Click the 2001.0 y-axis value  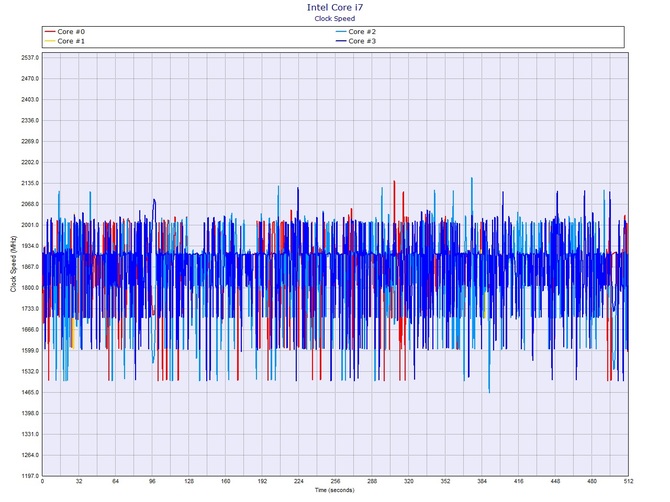pos(30,225)
